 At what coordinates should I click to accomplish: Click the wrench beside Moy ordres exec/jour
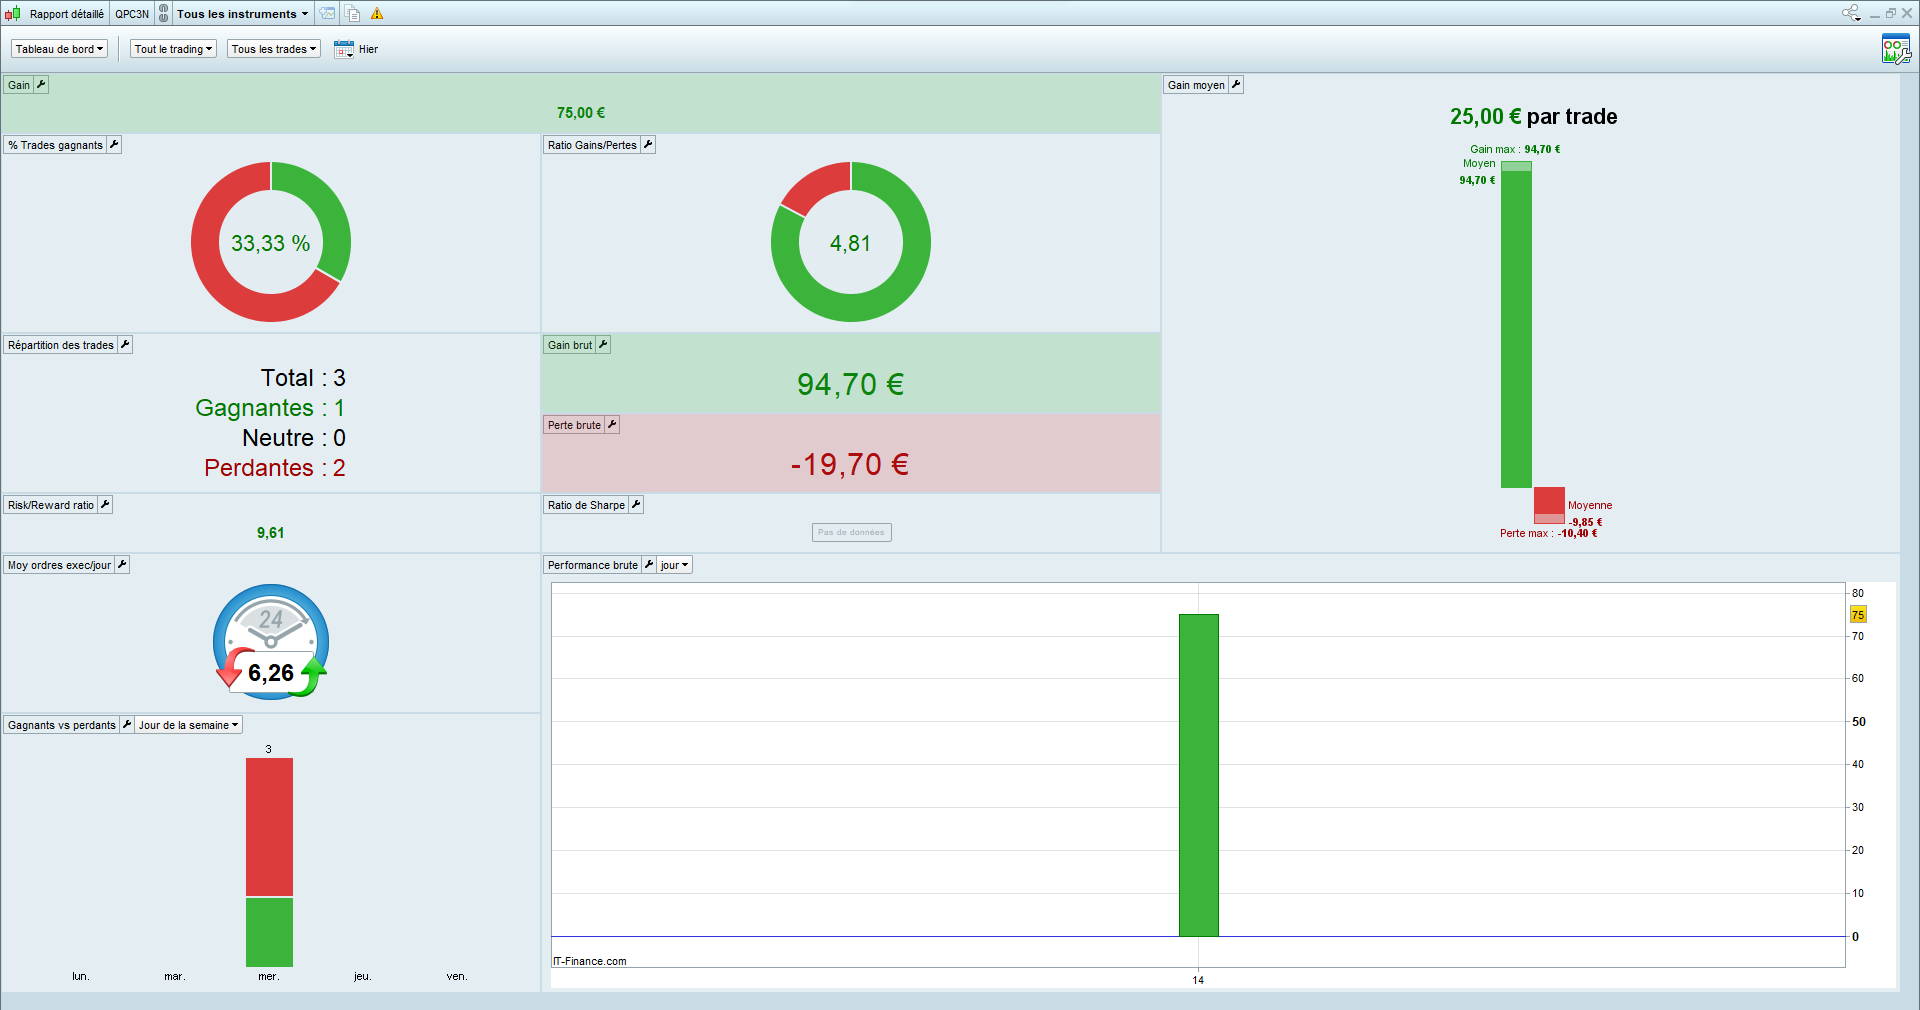122,565
